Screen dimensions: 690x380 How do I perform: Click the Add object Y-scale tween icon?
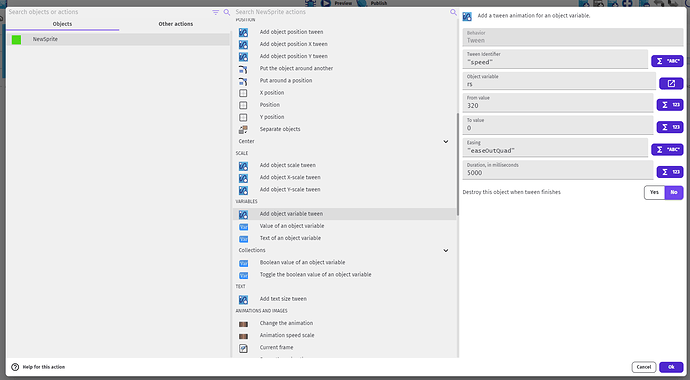[x=243, y=190]
